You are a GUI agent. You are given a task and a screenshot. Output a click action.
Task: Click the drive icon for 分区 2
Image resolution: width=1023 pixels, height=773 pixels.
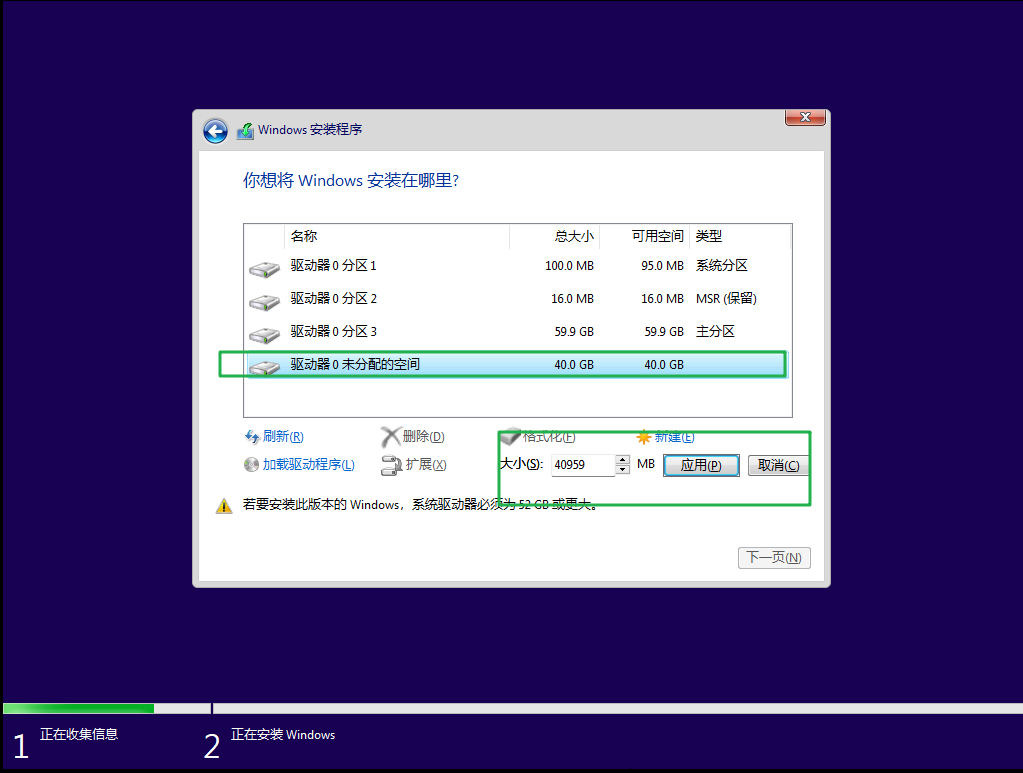pyautogui.click(x=264, y=302)
